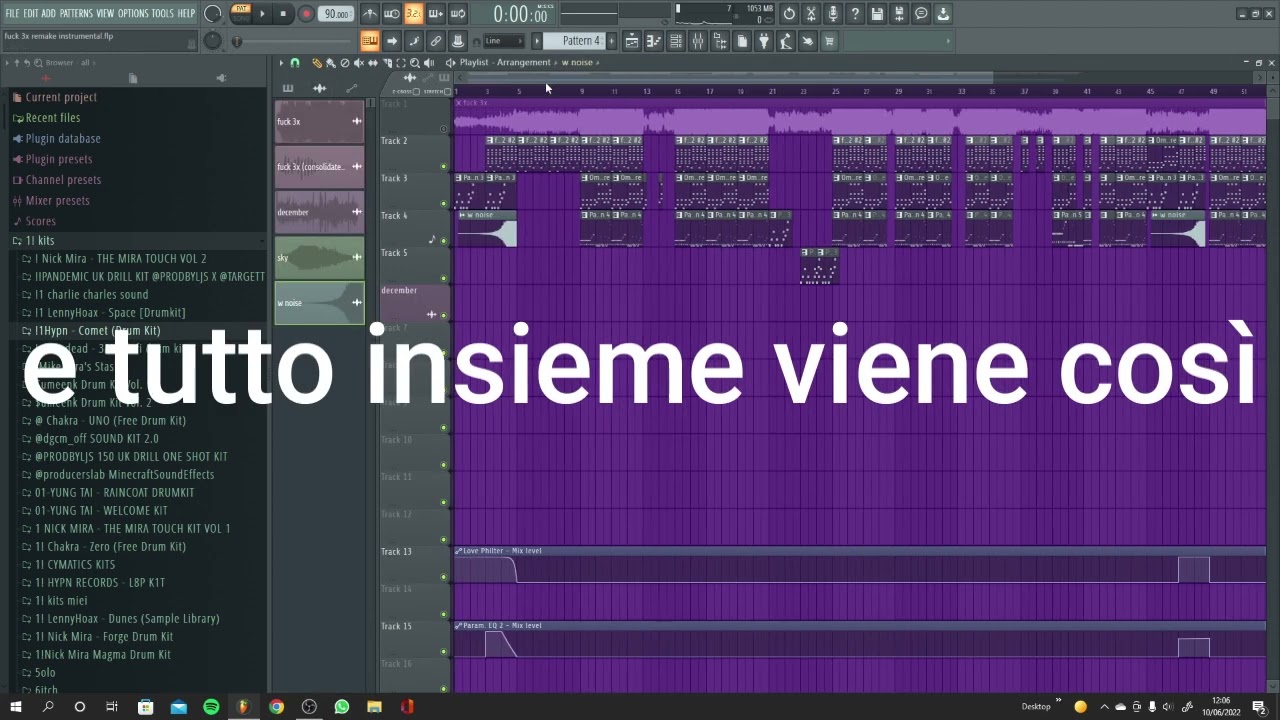Expand the Current project folder
Viewport: 1280px width, 720px height.
point(61,97)
